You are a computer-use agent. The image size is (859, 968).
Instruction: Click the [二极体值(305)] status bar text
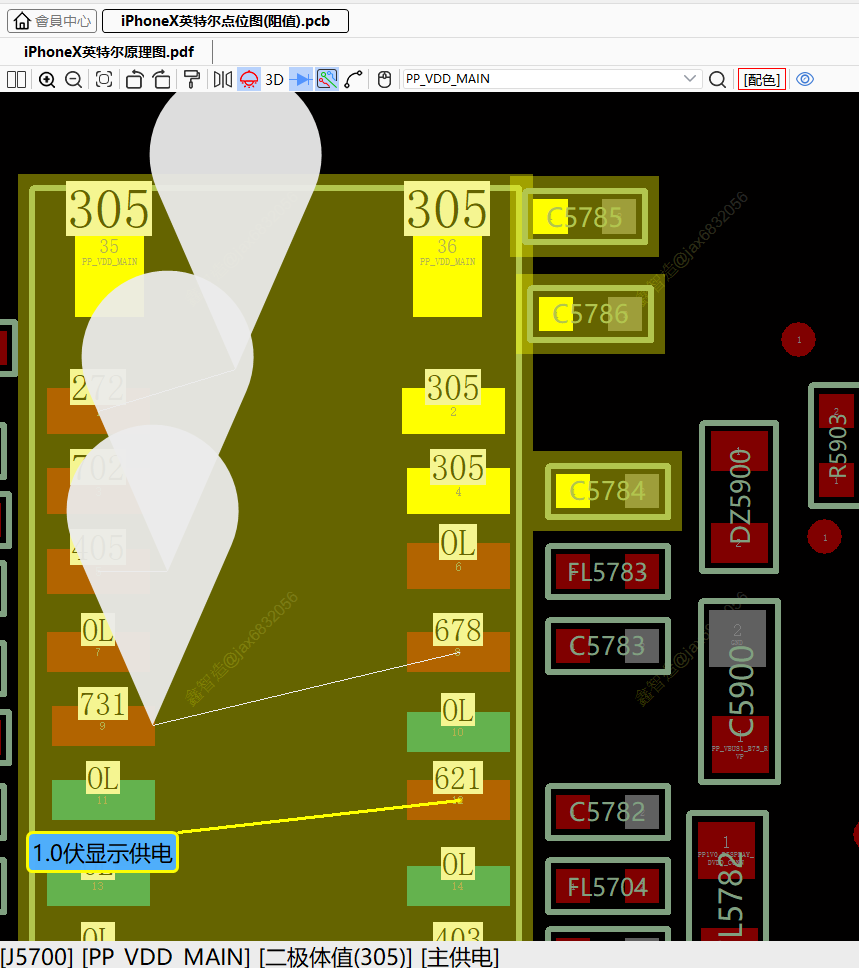click(335, 956)
